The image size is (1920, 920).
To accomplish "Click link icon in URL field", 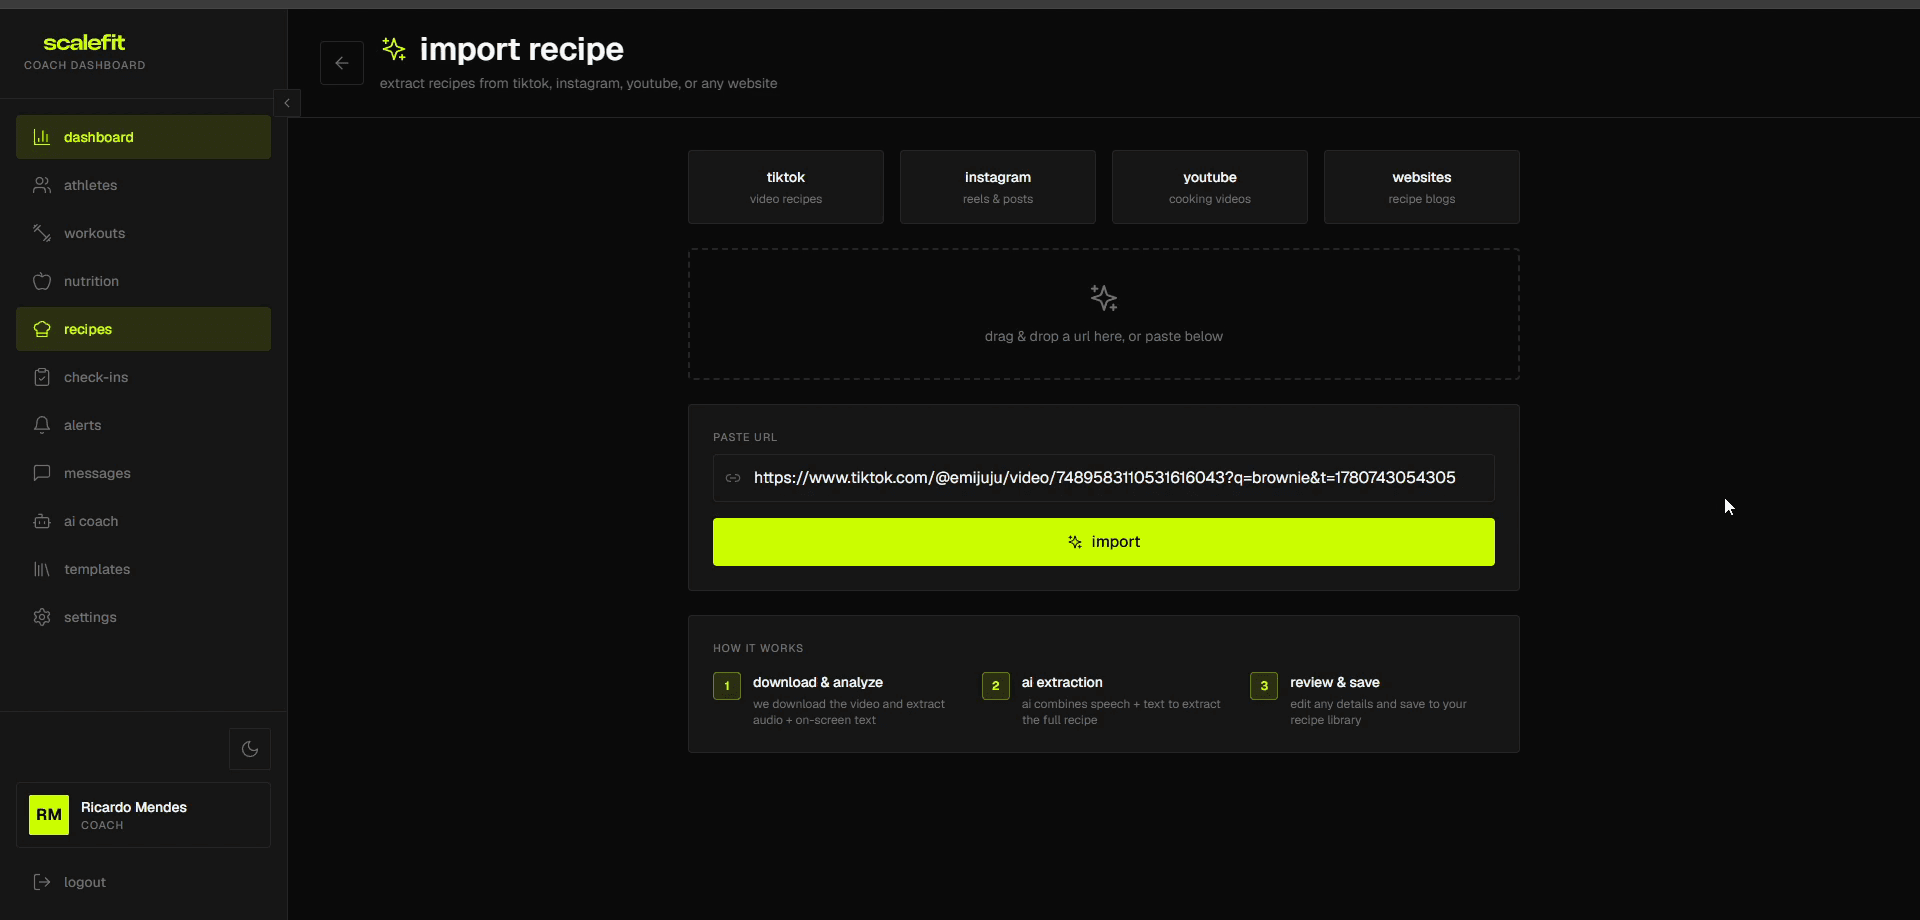I will [733, 478].
